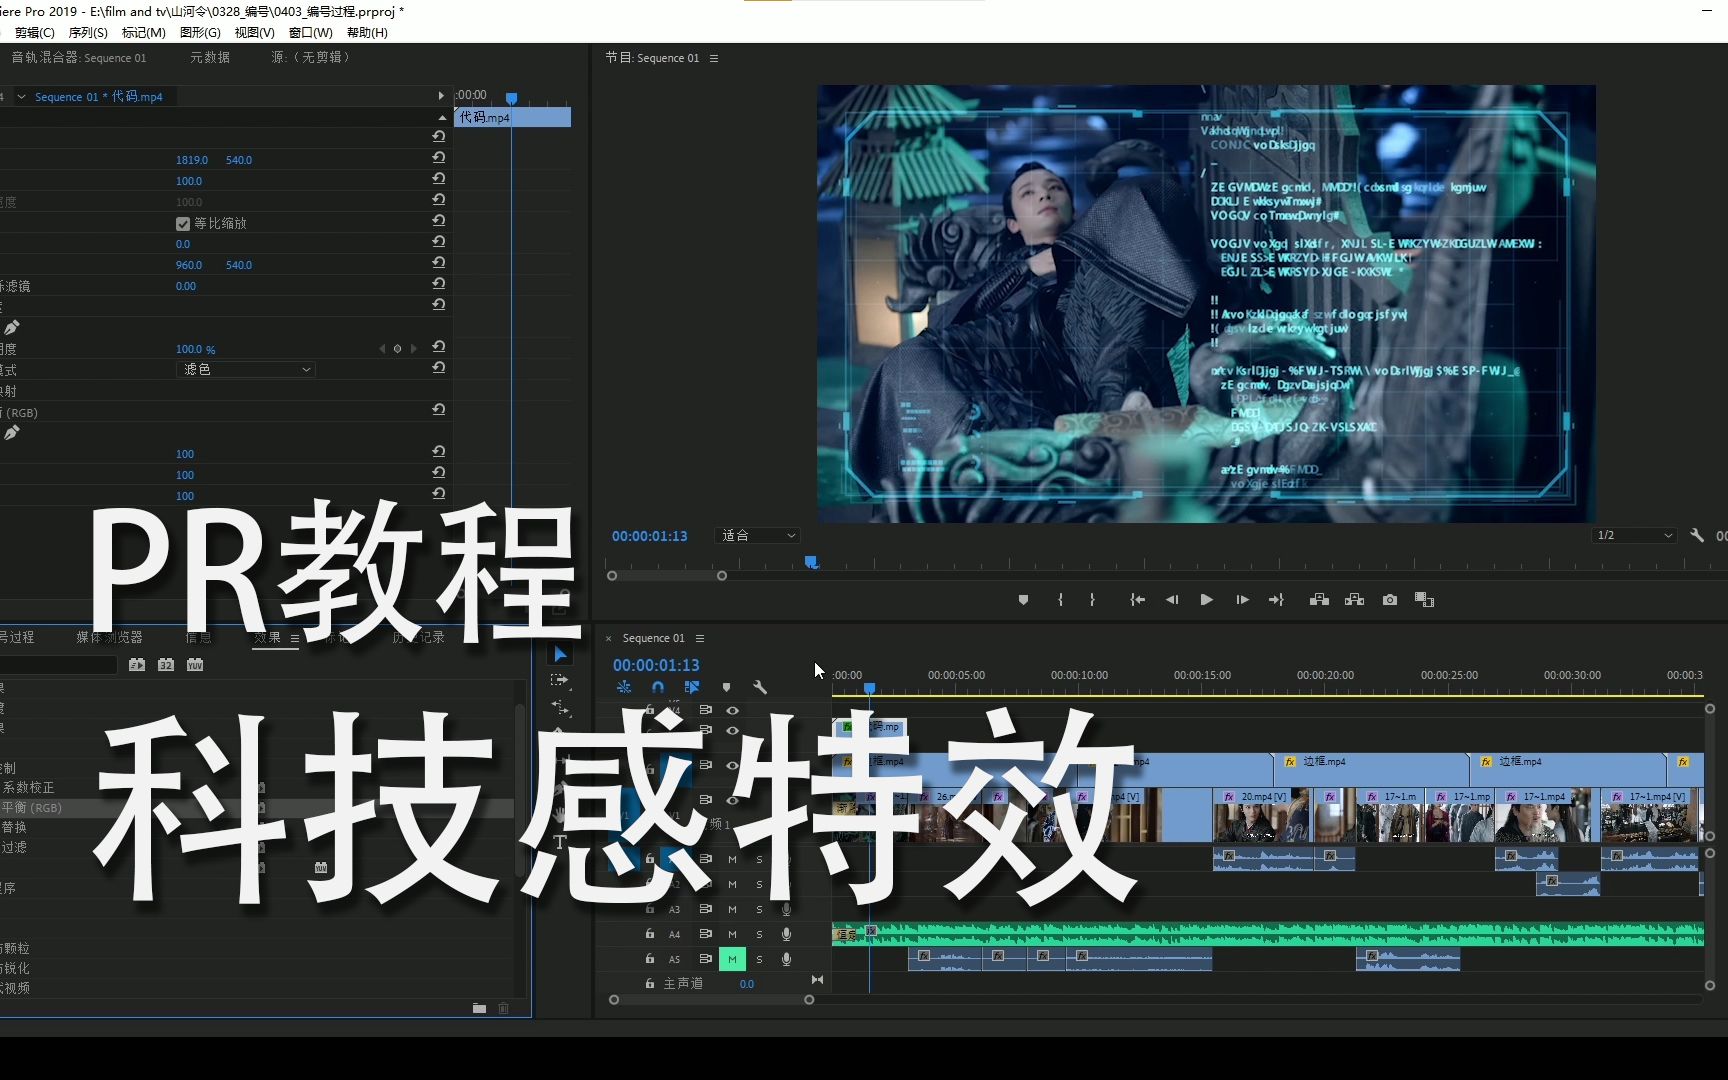Select the Selection tool arrow
This screenshot has height=1080, width=1728.
click(x=560, y=655)
